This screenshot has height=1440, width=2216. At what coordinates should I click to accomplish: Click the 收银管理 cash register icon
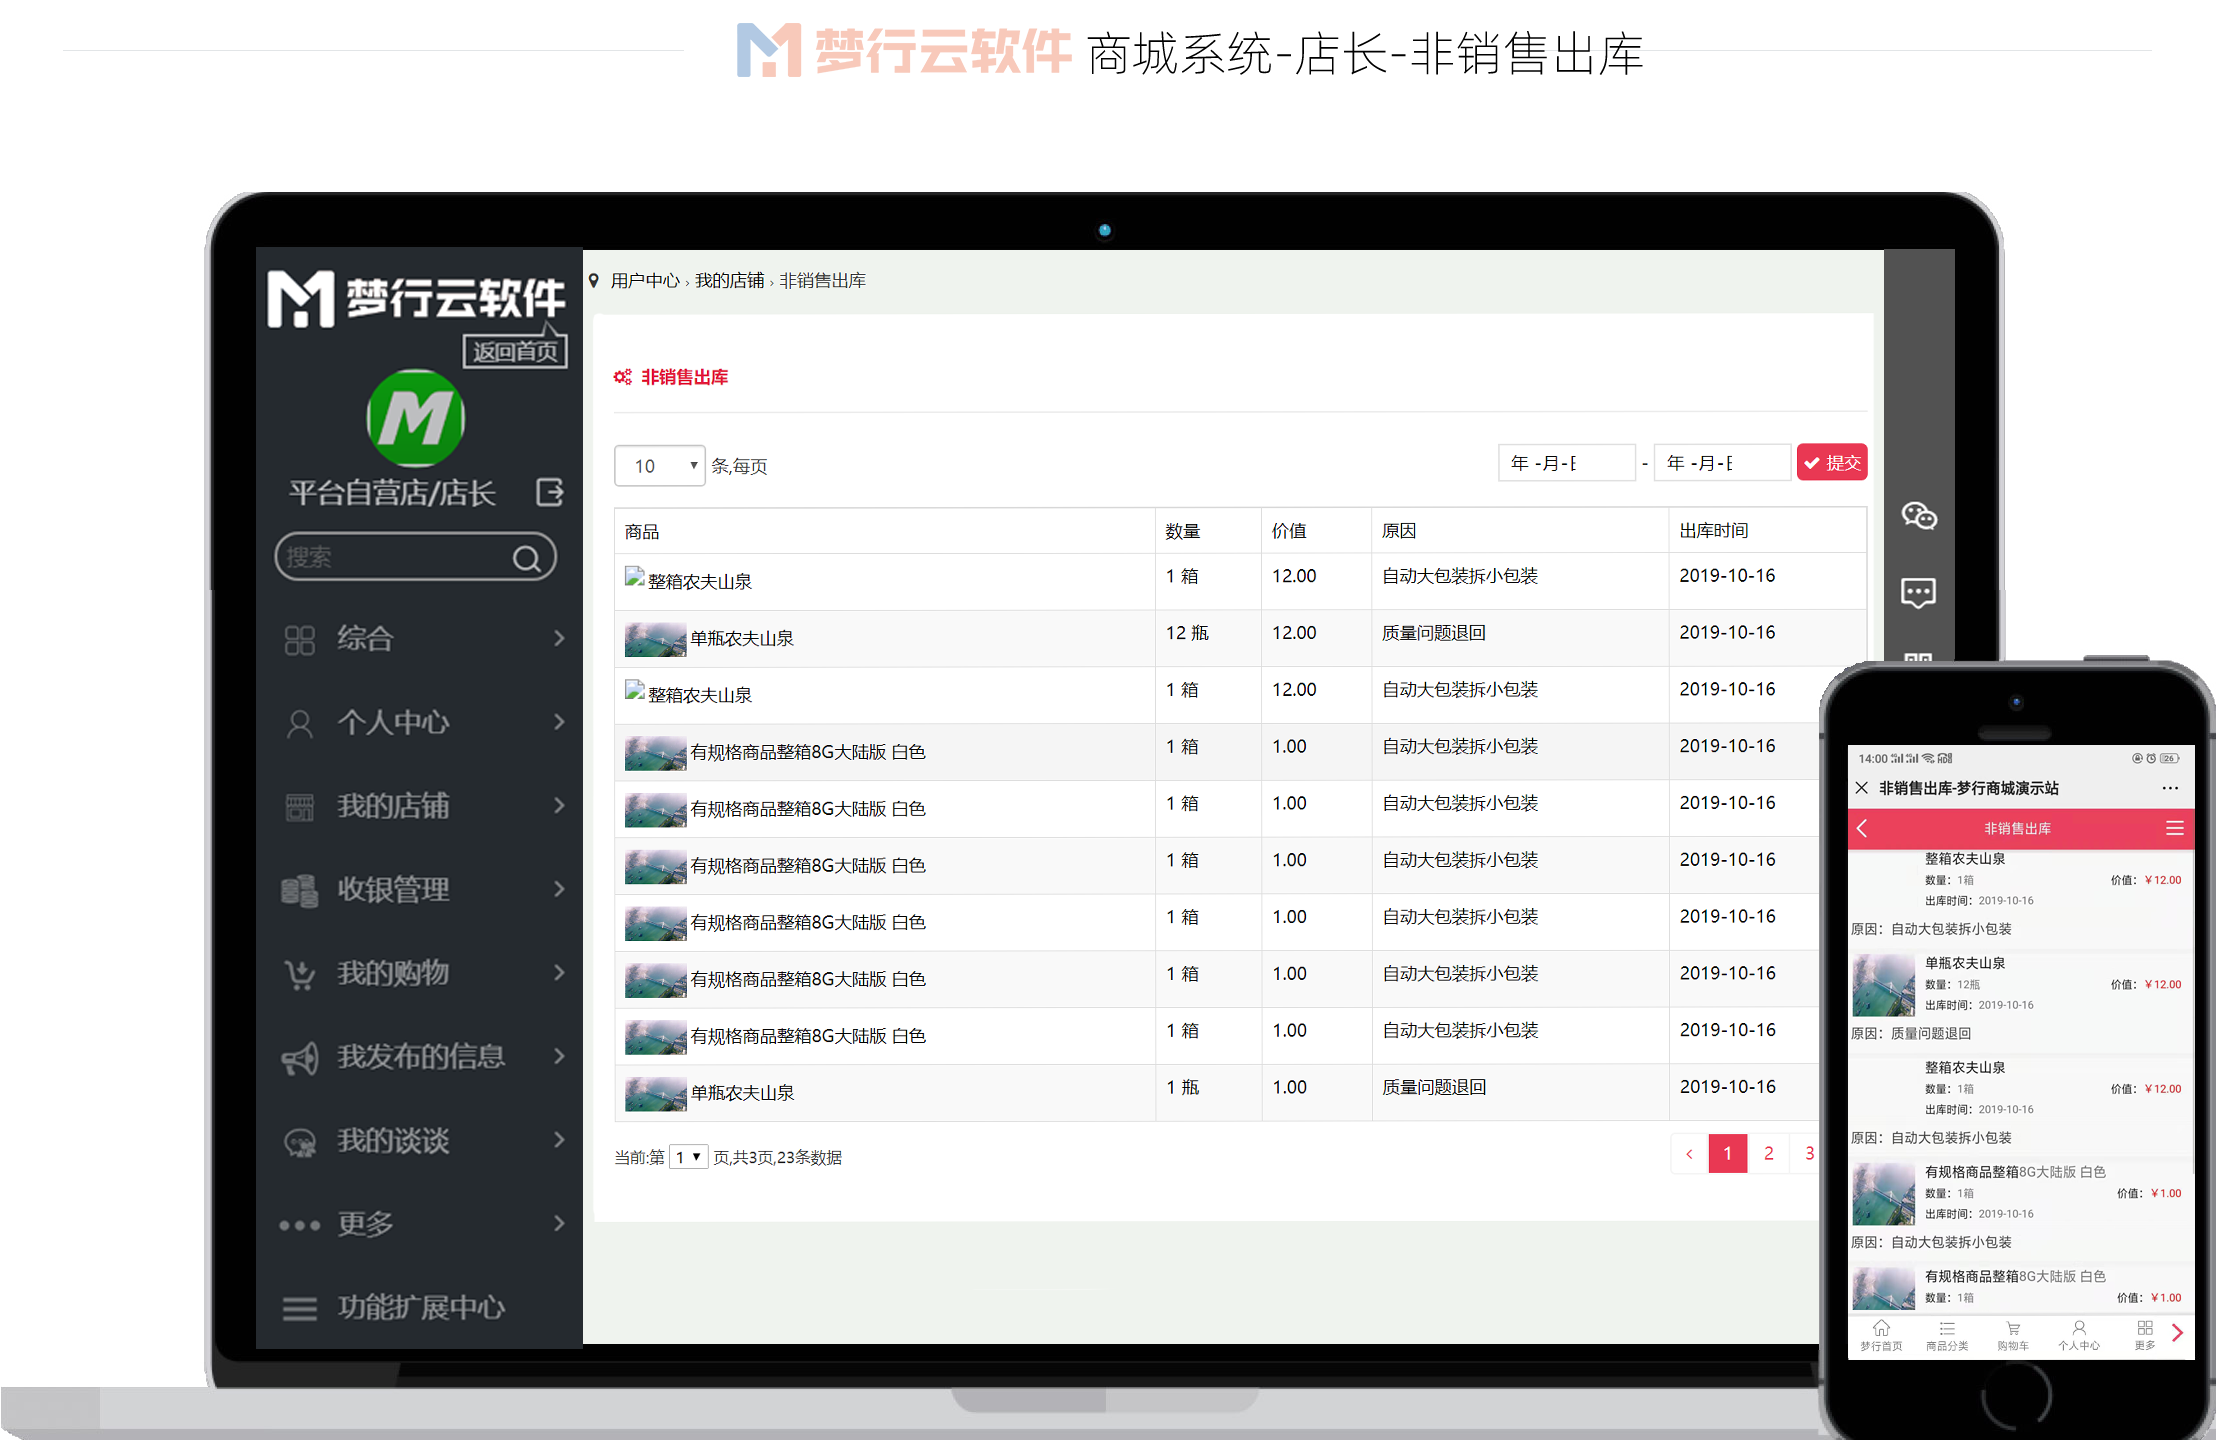point(299,891)
